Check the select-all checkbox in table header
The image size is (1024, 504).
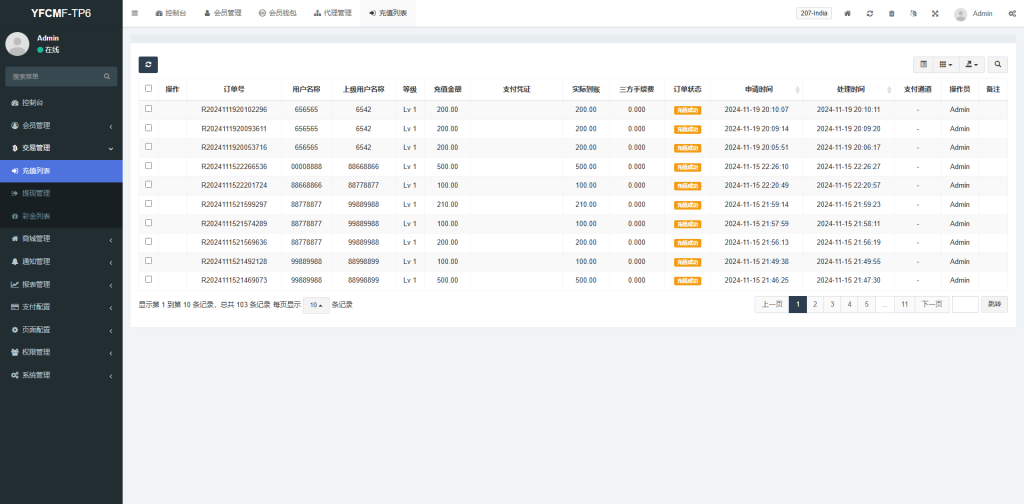(149, 89)
